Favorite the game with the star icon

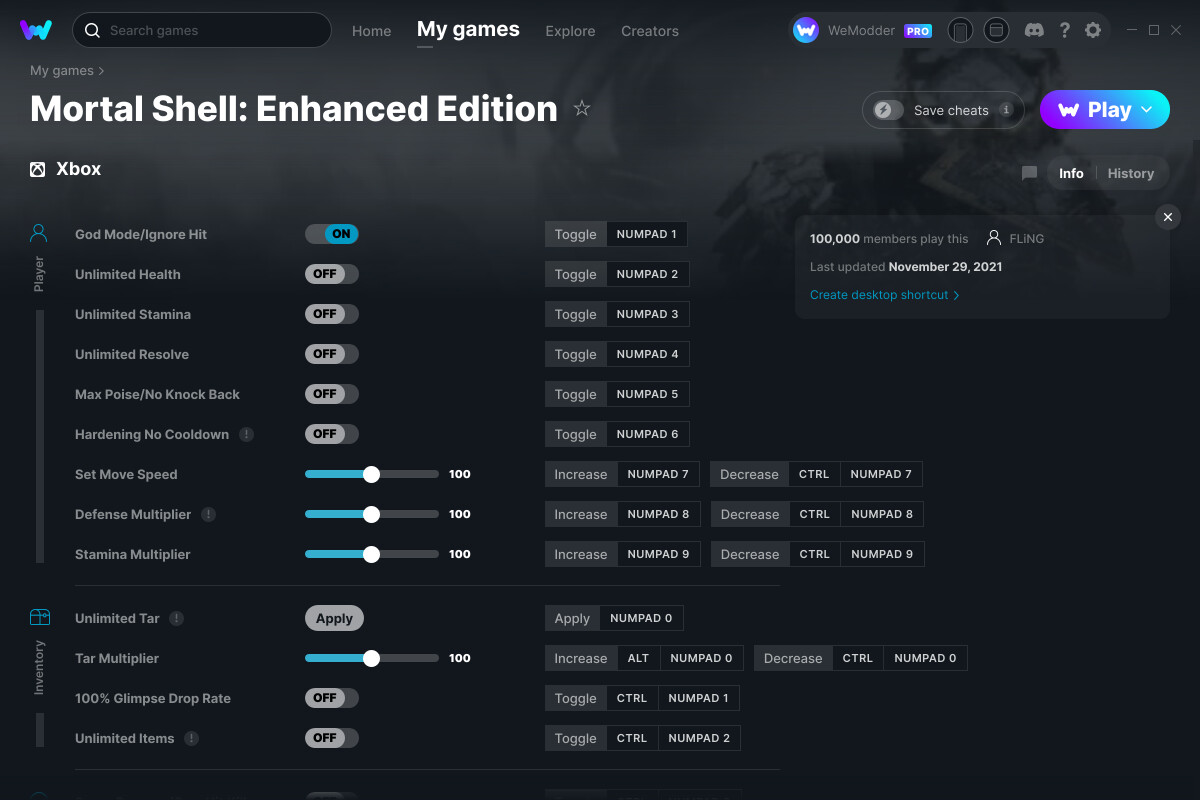[582, 108]
